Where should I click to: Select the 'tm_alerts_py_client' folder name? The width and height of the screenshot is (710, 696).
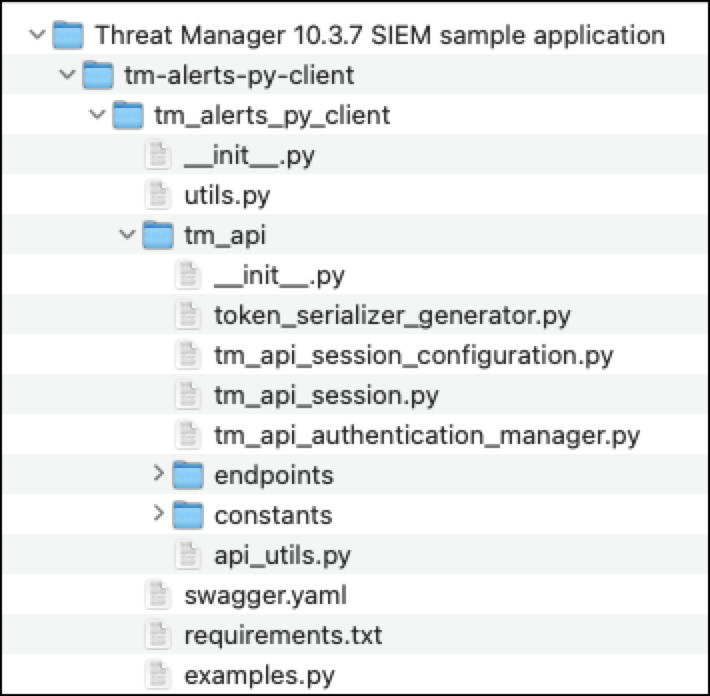[272, 115]
